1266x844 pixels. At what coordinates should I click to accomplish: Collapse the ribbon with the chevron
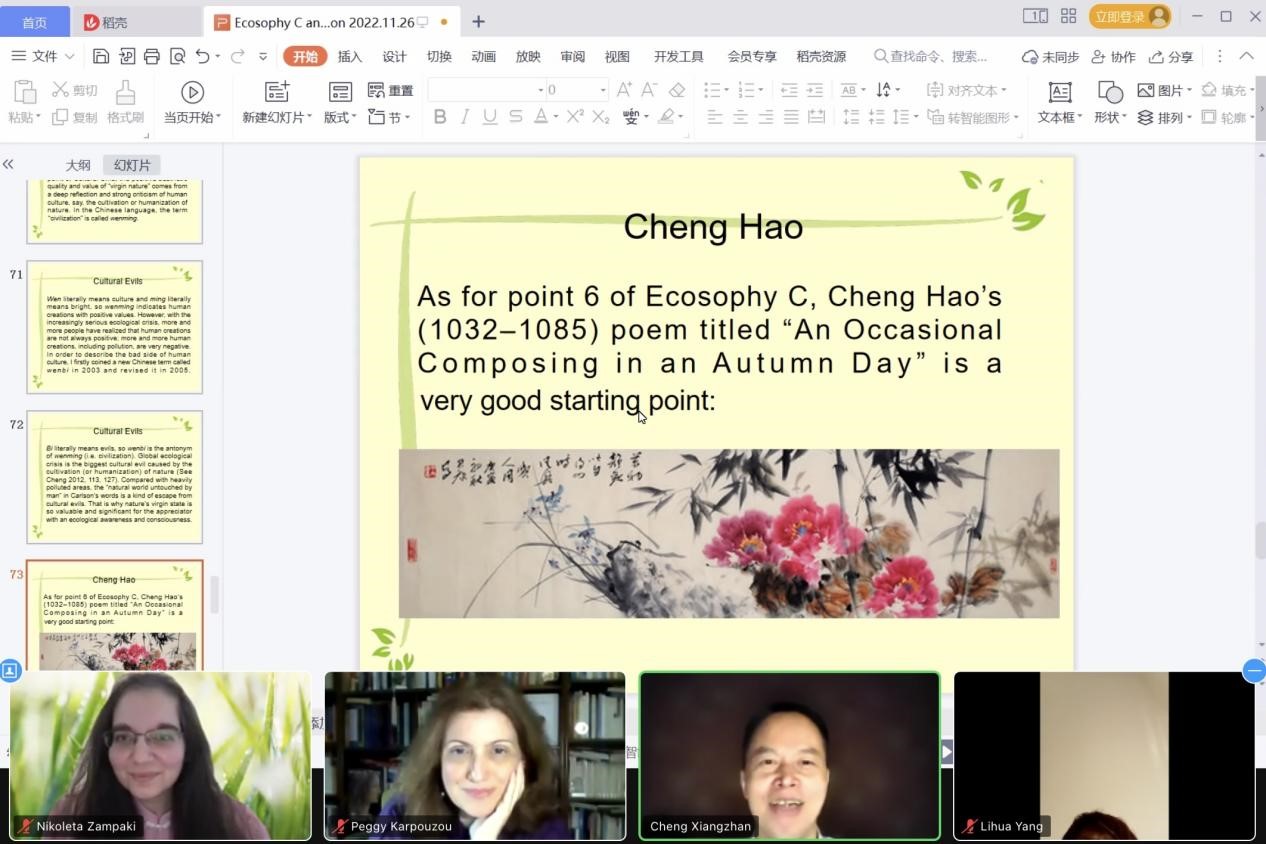click(1246, 57)
